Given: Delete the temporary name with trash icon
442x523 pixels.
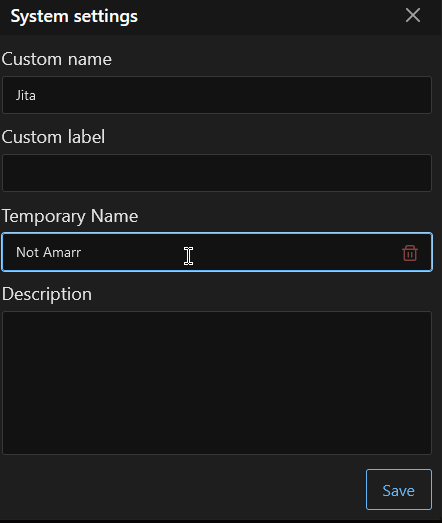Looking at the screenshot, I should point(410,253).
